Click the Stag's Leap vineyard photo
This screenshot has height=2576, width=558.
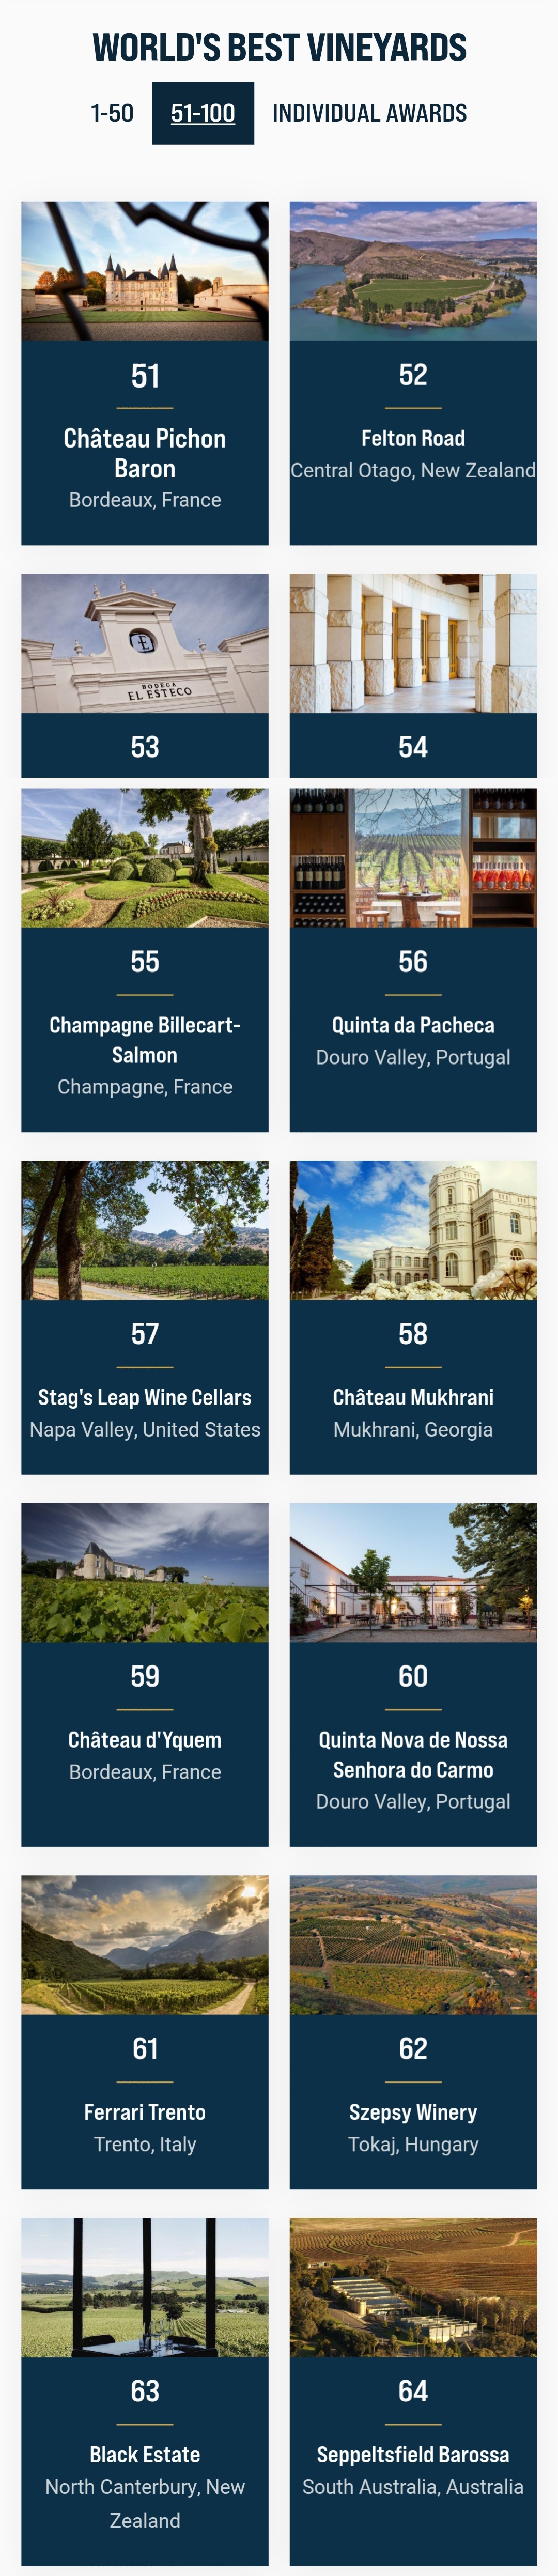pyautogui.click(x=145, y=1230)
